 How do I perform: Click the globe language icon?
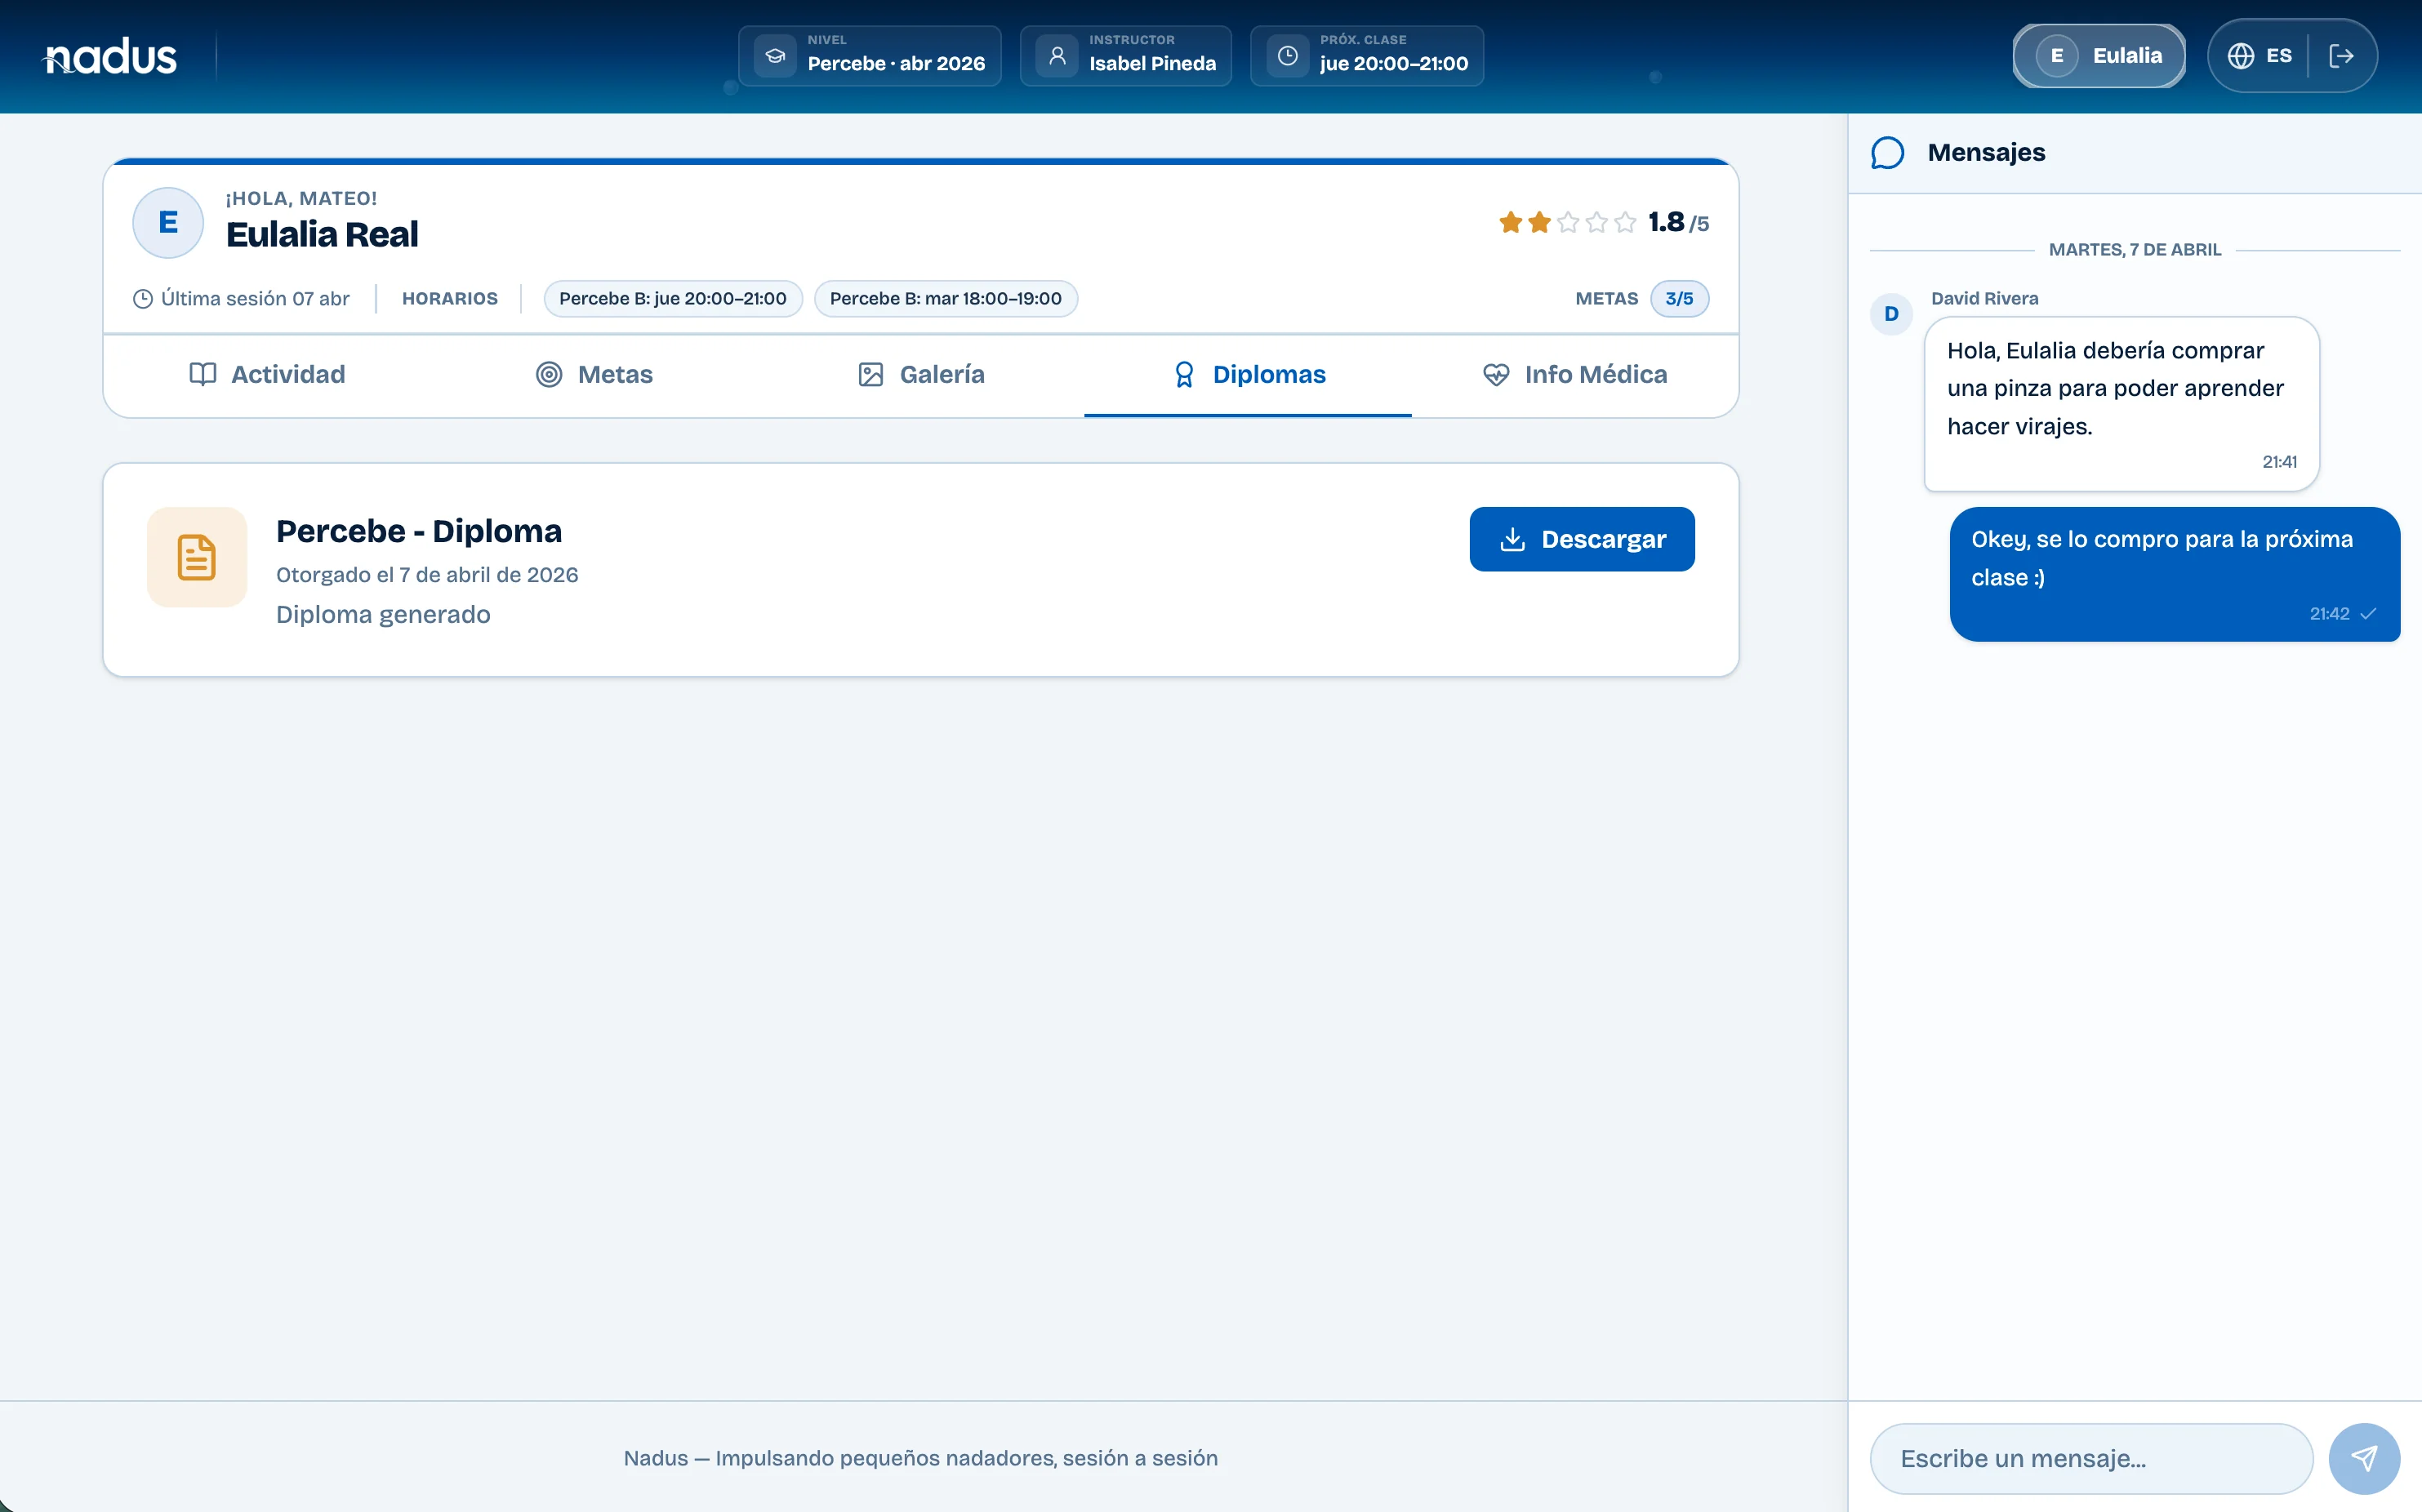(2241, 56)
